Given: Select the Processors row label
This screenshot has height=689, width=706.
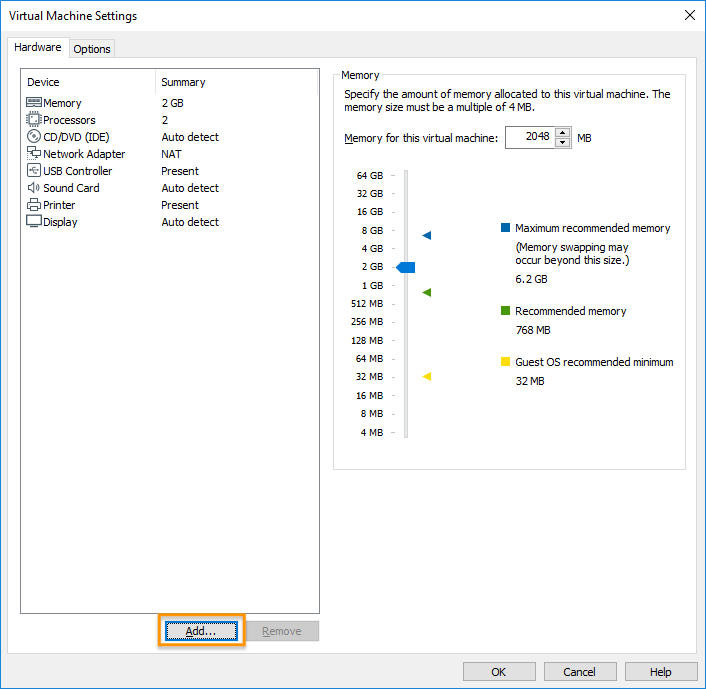Looking at the screenshot, I should tap(69, 120).
